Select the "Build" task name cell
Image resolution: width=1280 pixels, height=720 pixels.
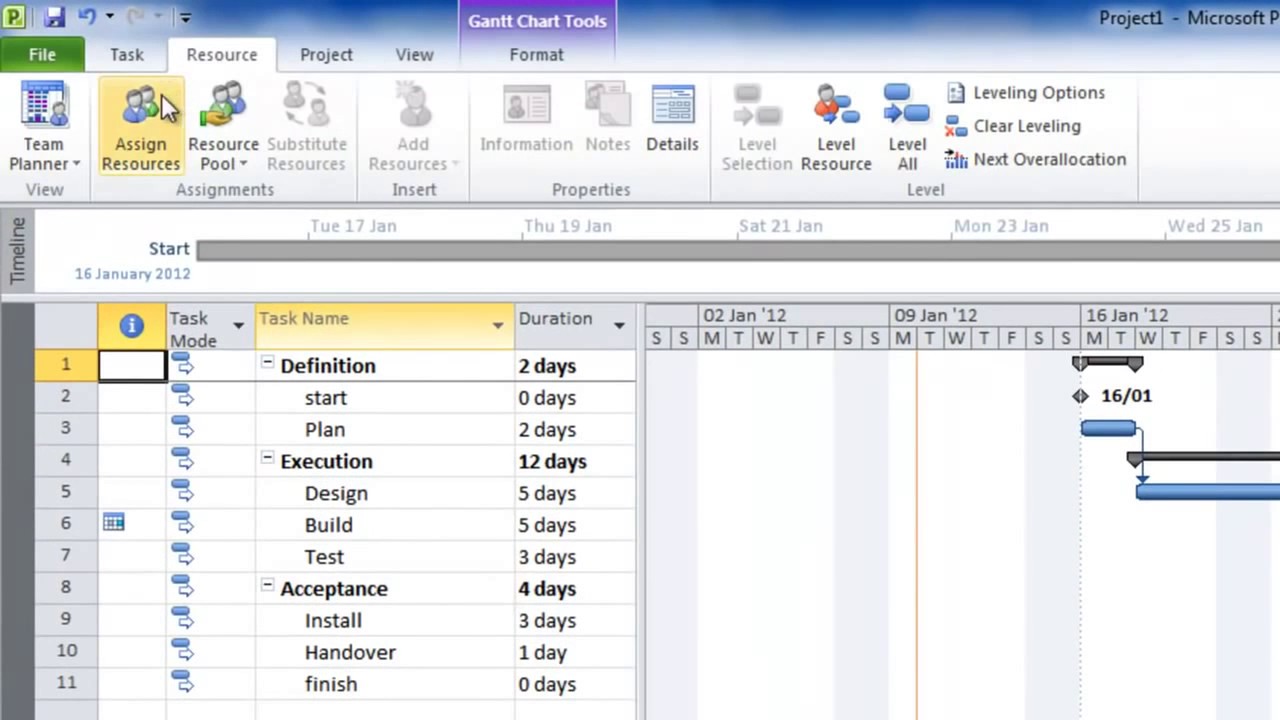coord(385,525)
